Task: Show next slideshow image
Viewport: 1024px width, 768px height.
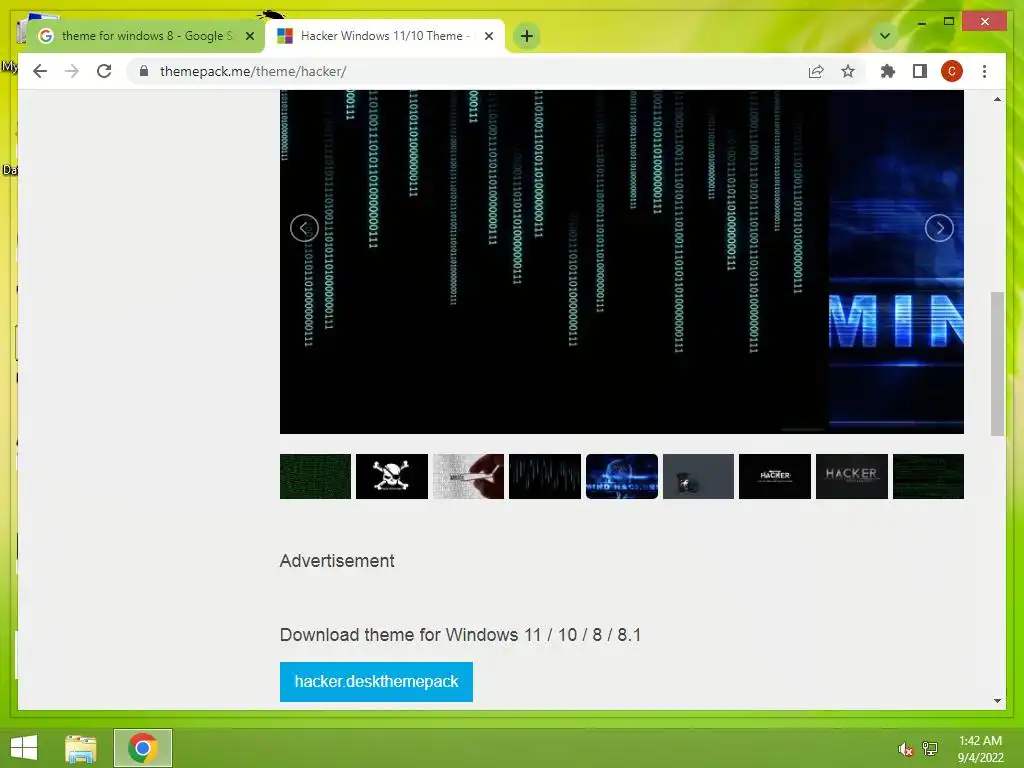Action: (939, 228)
